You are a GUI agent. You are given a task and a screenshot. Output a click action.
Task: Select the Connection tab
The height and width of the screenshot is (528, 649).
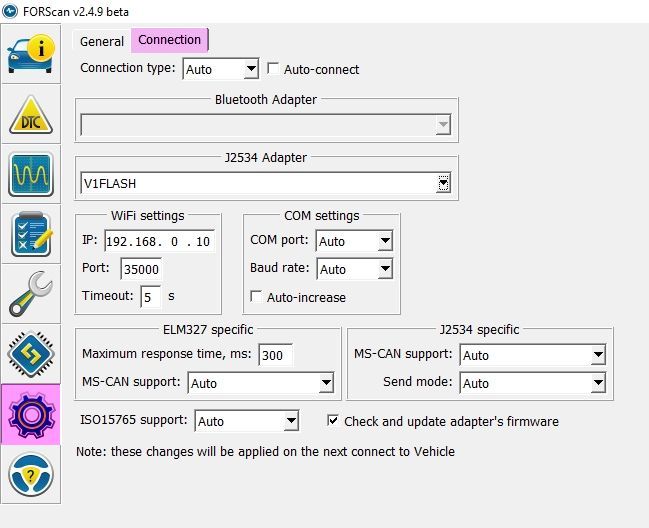[169, 40]
